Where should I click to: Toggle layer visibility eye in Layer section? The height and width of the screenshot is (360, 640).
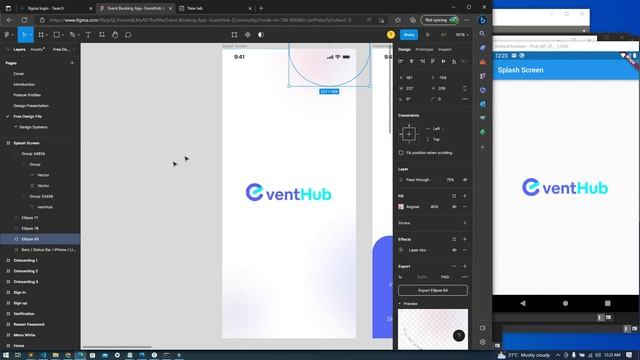(464, 180)
